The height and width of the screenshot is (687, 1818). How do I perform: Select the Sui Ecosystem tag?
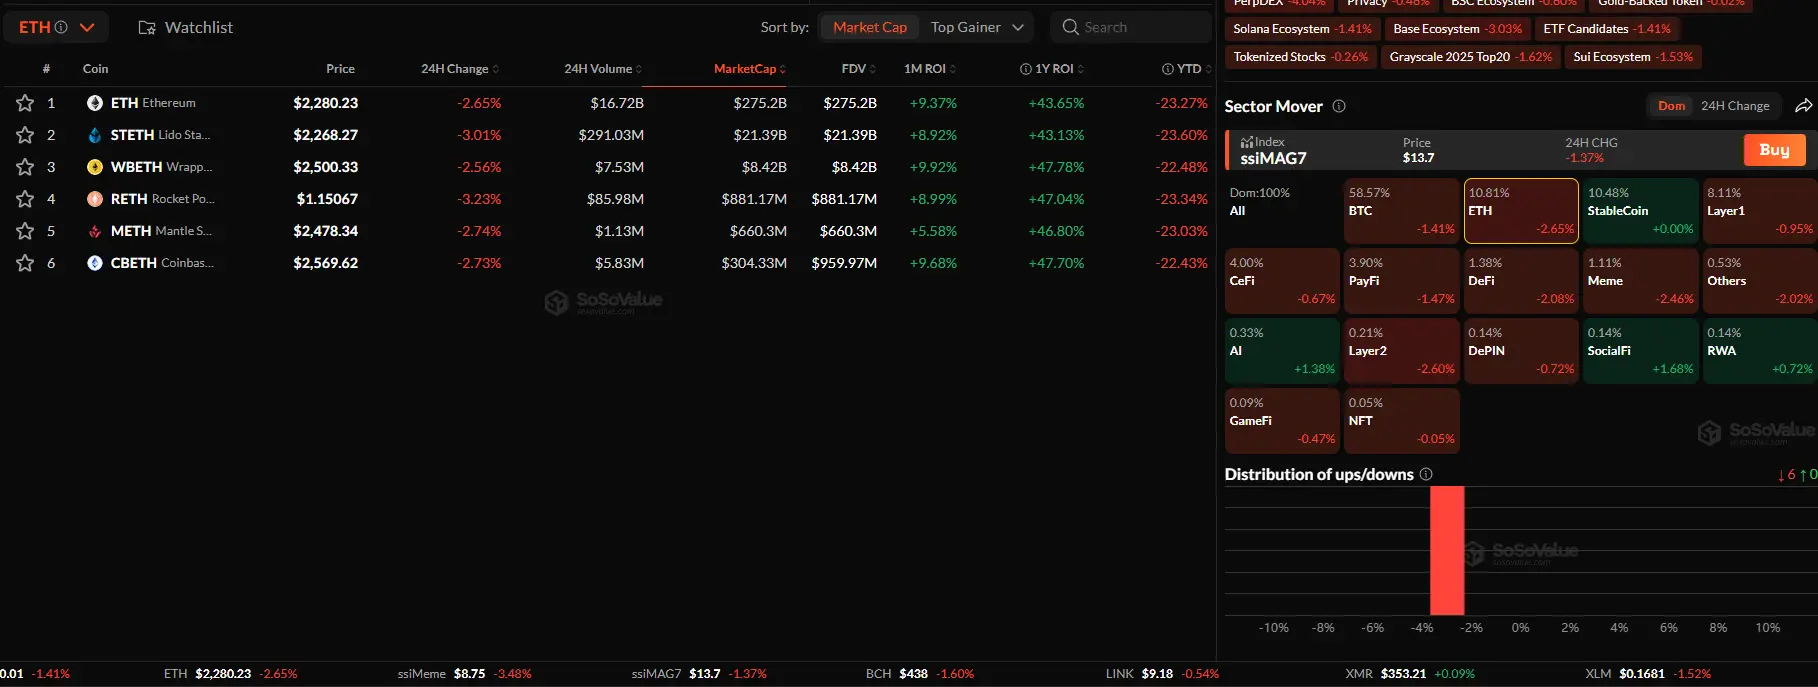click(x=1633, y=57)
